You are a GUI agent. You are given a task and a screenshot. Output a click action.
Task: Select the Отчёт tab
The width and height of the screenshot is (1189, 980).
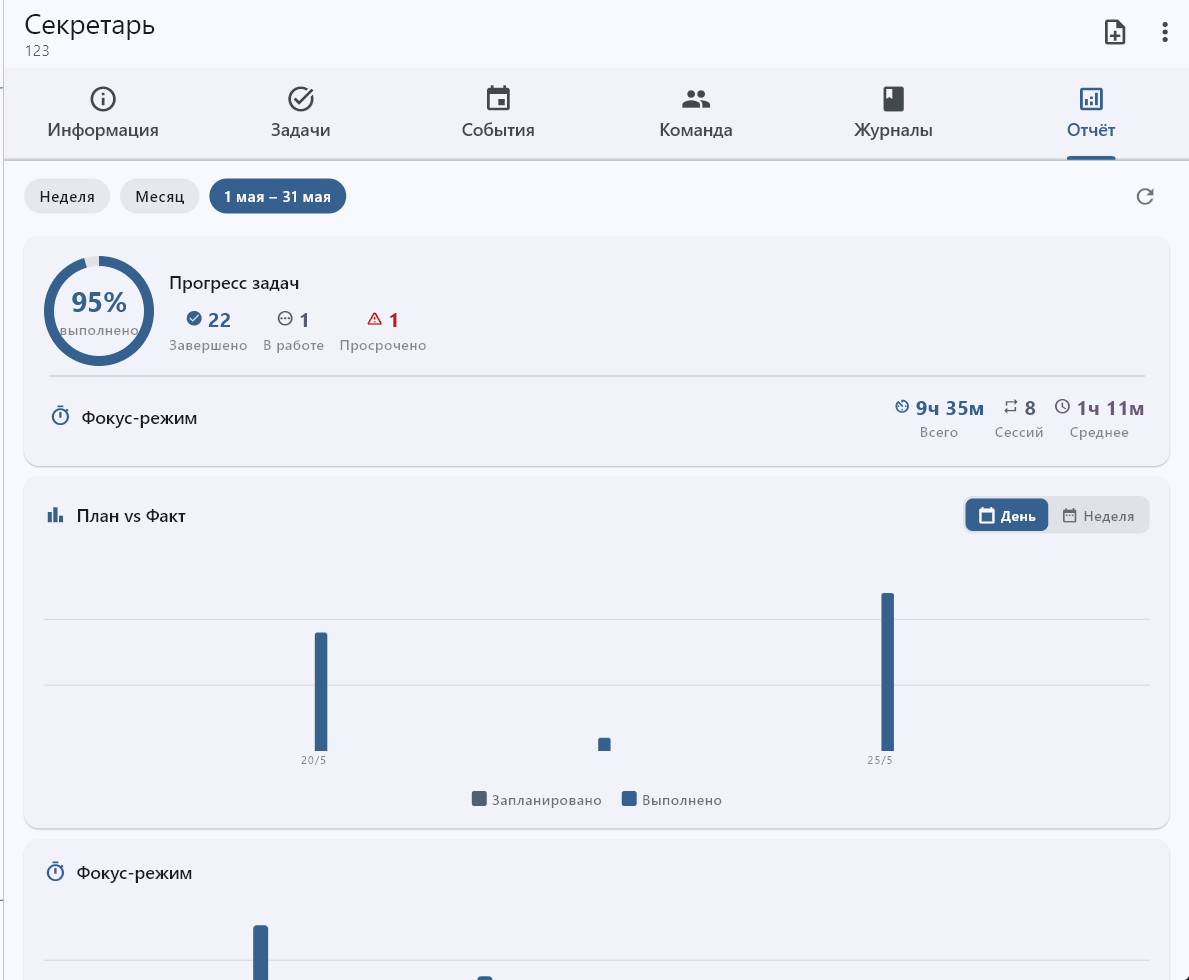pos(1091,114)
